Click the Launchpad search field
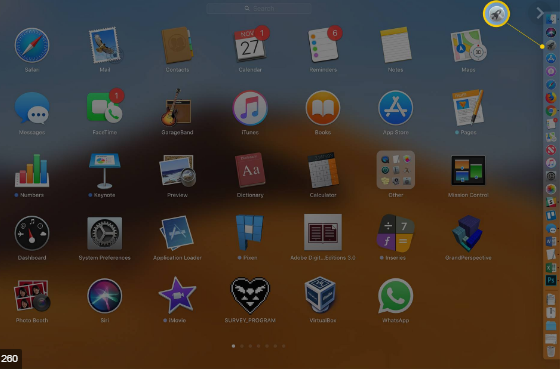 (x=259, y=8)
